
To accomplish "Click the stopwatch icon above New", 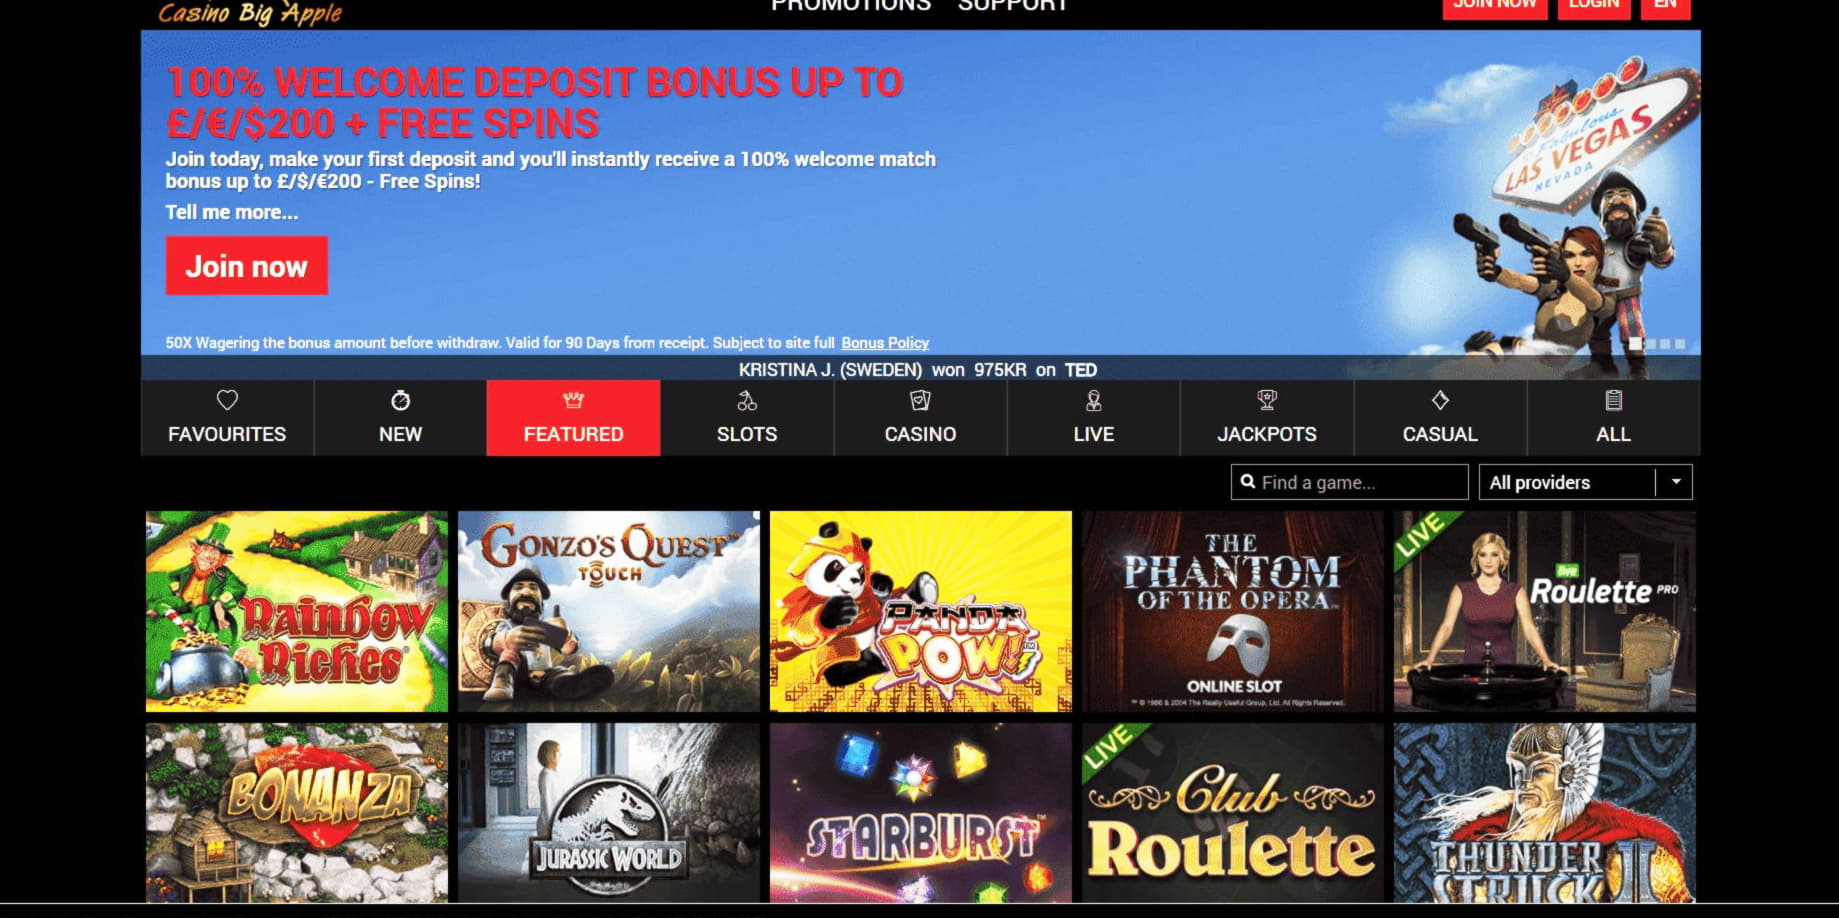I will [400, 400].
